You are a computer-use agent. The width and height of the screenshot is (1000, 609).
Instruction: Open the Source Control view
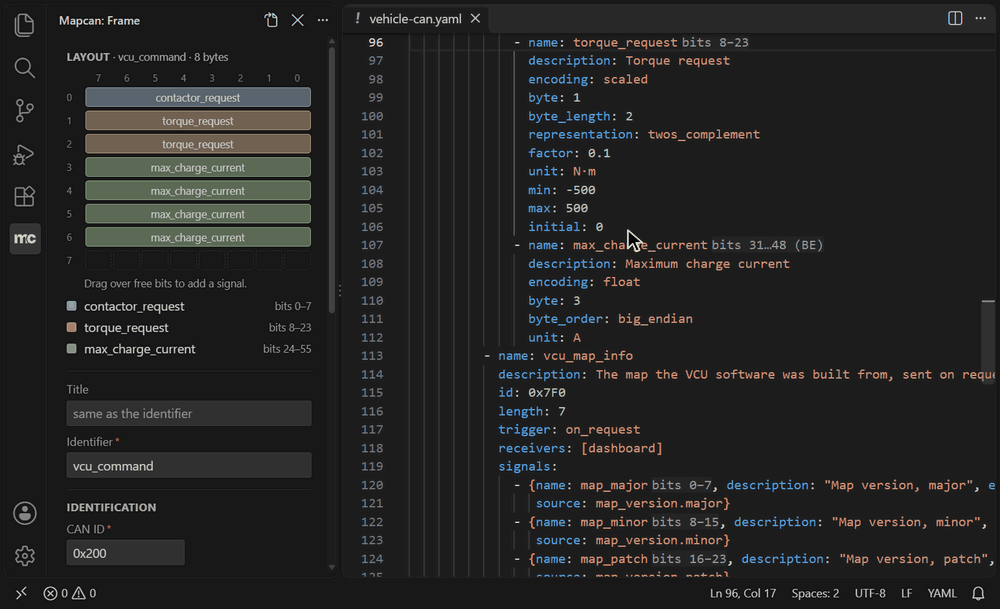[x=24, y=110]
